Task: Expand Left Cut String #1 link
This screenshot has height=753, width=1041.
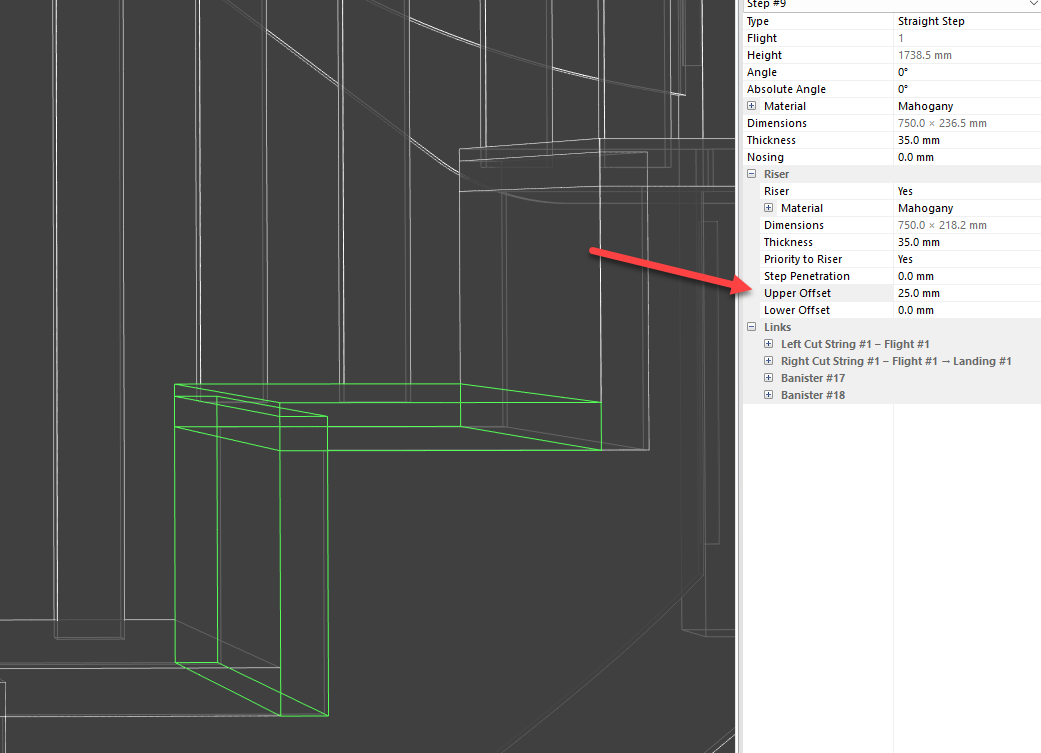Action: coord(769,344)
